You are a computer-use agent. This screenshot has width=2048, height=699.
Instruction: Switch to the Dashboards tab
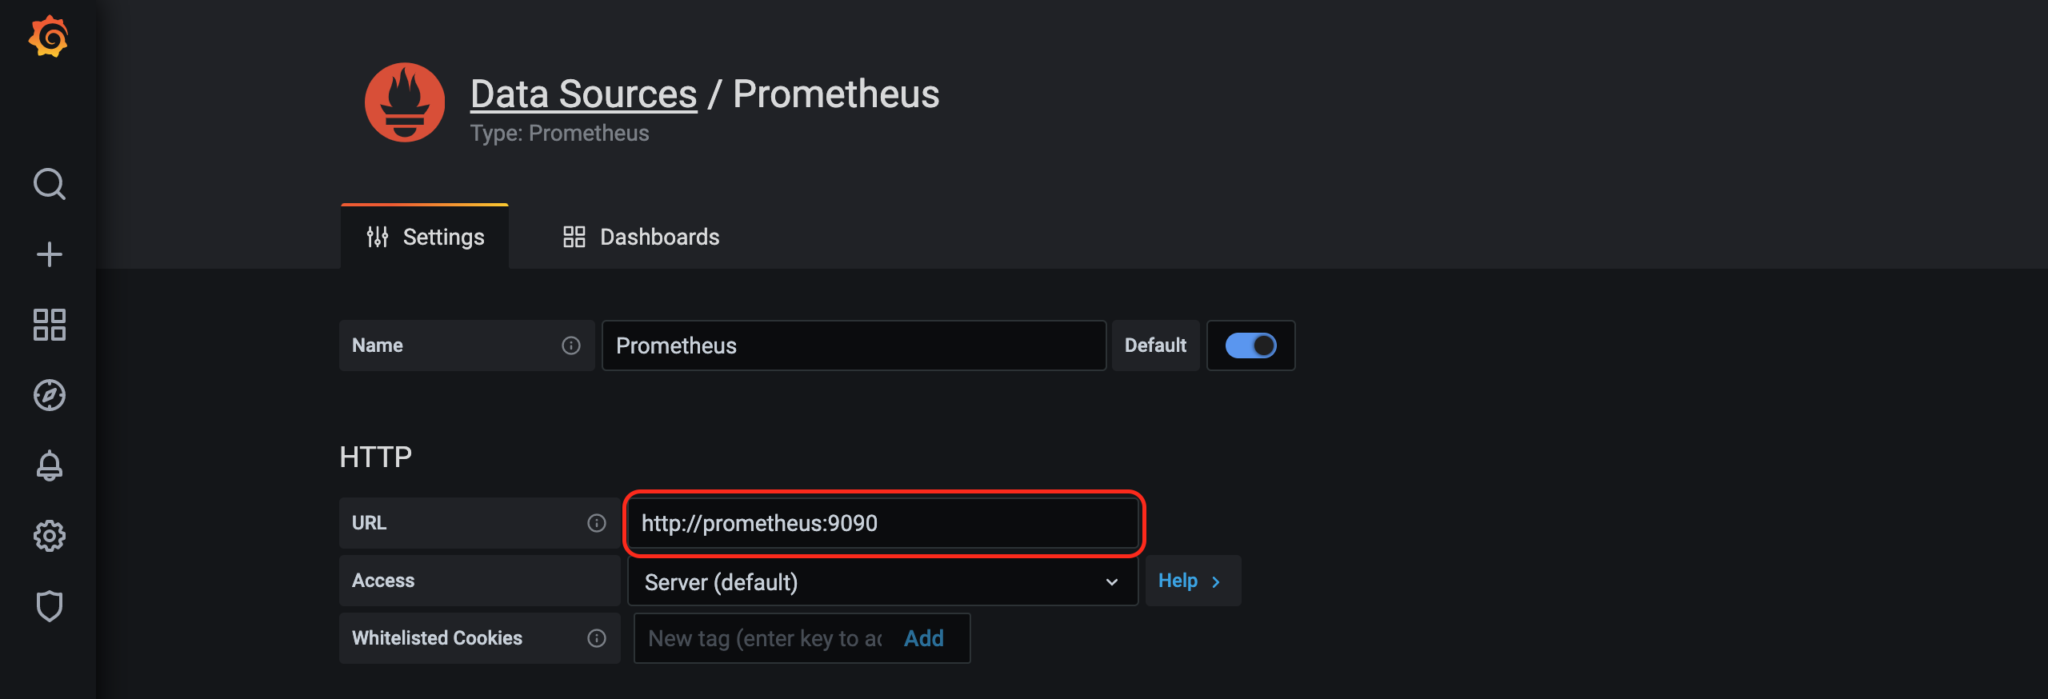coord(640,236)
